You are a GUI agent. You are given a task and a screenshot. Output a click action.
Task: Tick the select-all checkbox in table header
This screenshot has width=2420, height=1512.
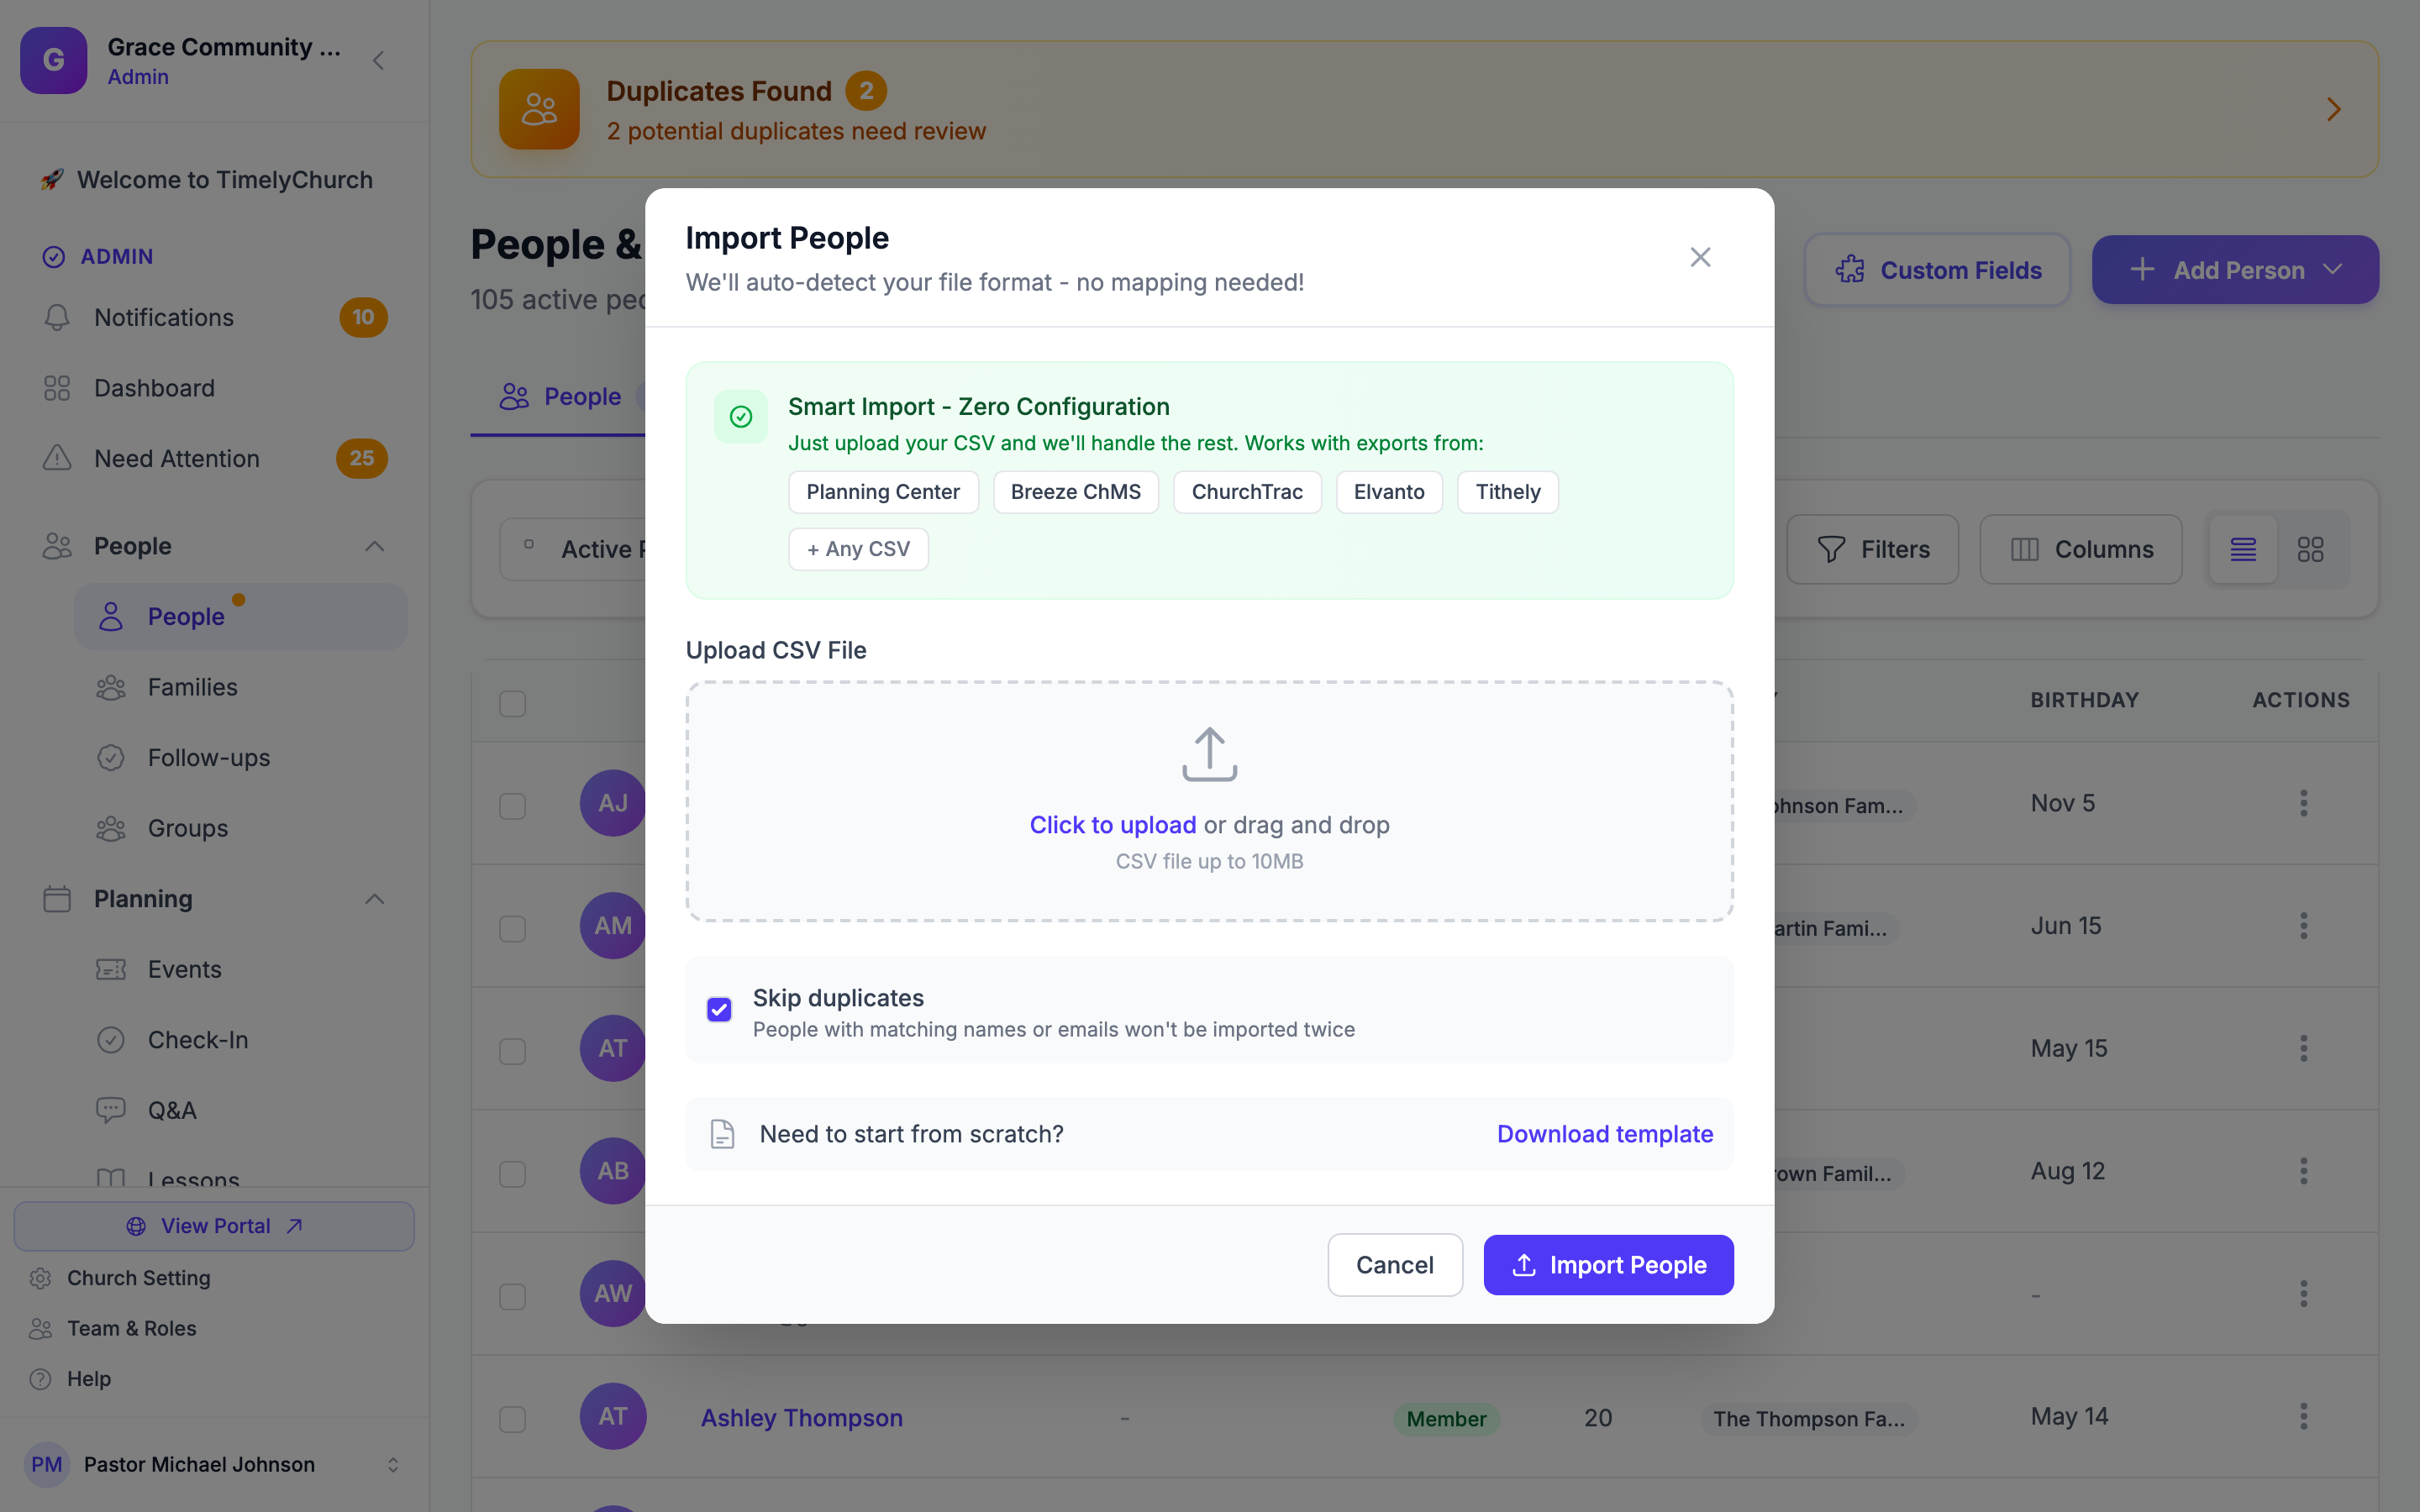(512, 703)
